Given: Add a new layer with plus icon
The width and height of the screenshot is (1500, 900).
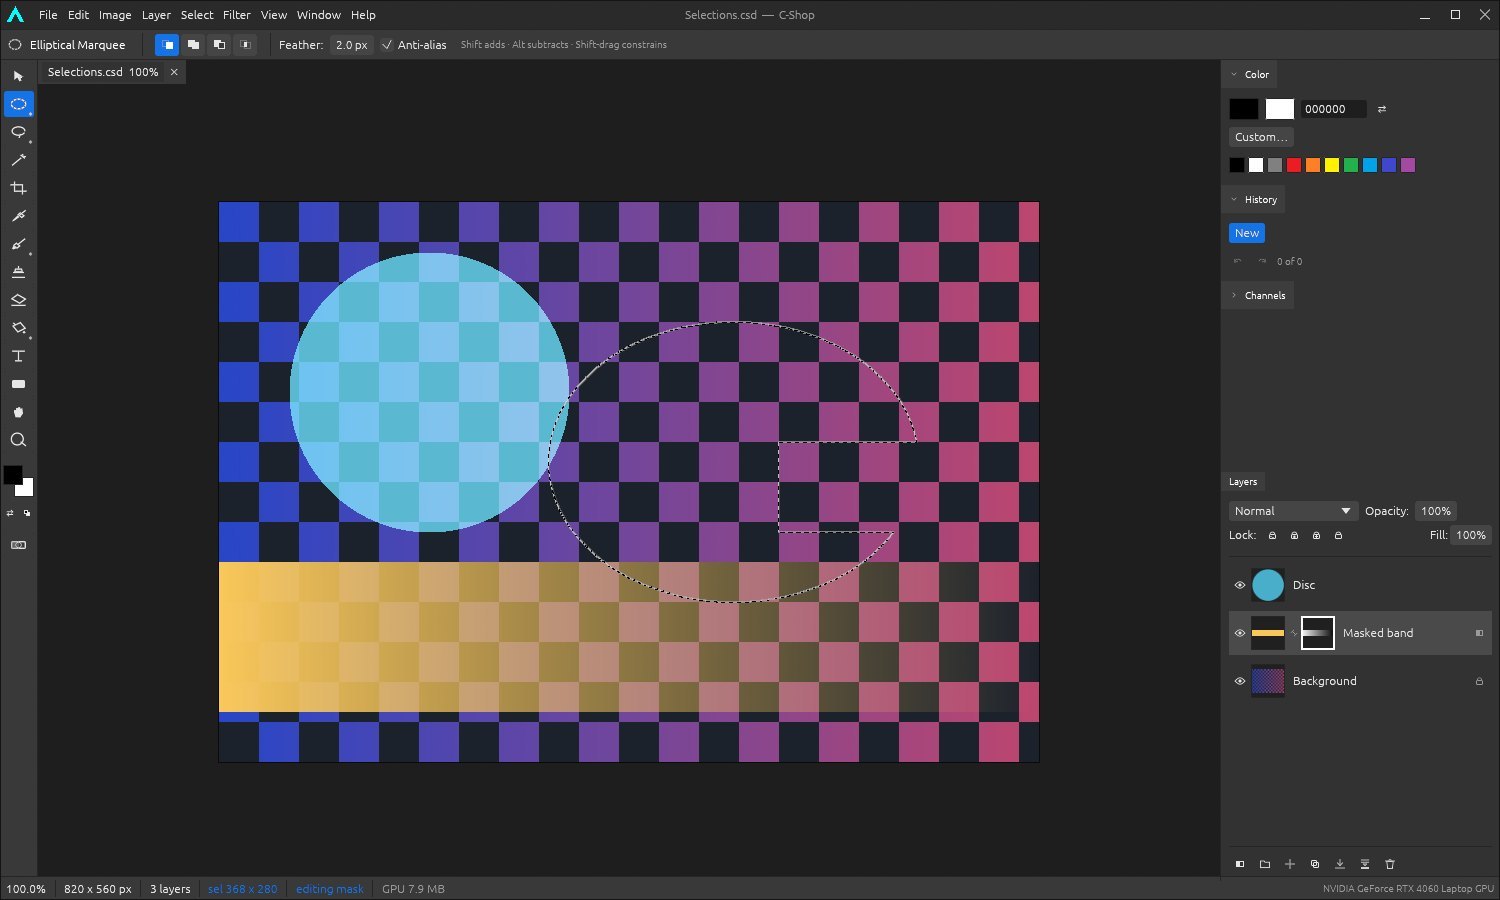Looking at the screenshot, I should point(1290,864).
